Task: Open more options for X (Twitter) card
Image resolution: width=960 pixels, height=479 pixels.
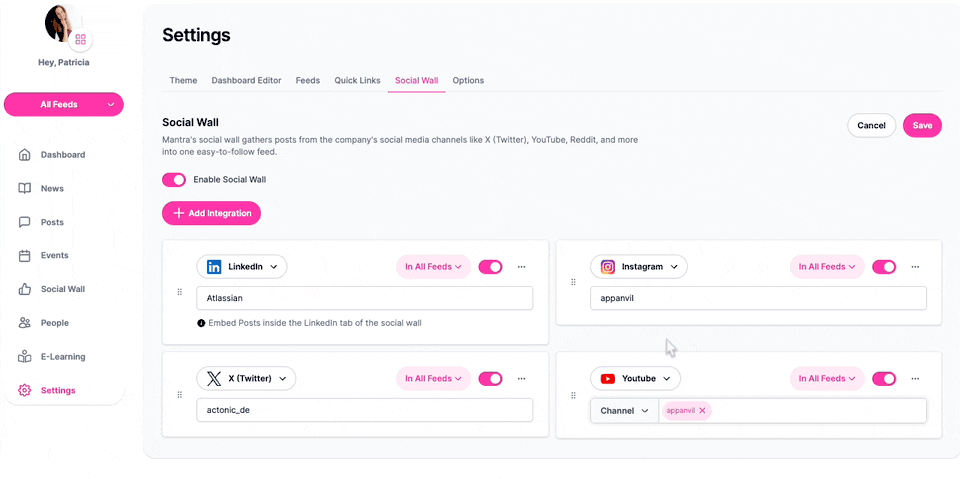Action: [522, 379]
